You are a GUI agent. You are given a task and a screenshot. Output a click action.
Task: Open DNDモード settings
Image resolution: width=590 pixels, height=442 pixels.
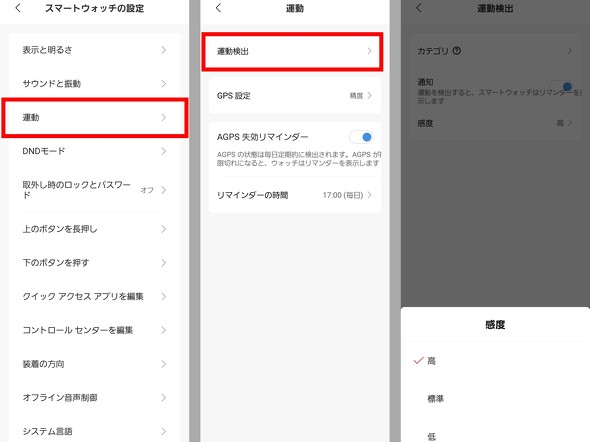94,151
